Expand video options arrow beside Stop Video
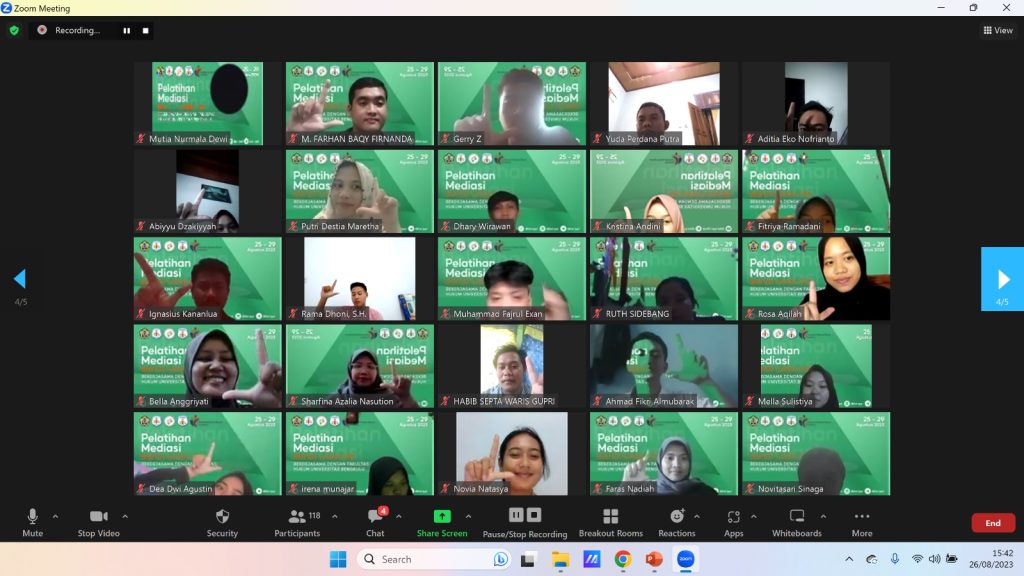This screenshot has height=576, width=1024. [x=125, y=516]
